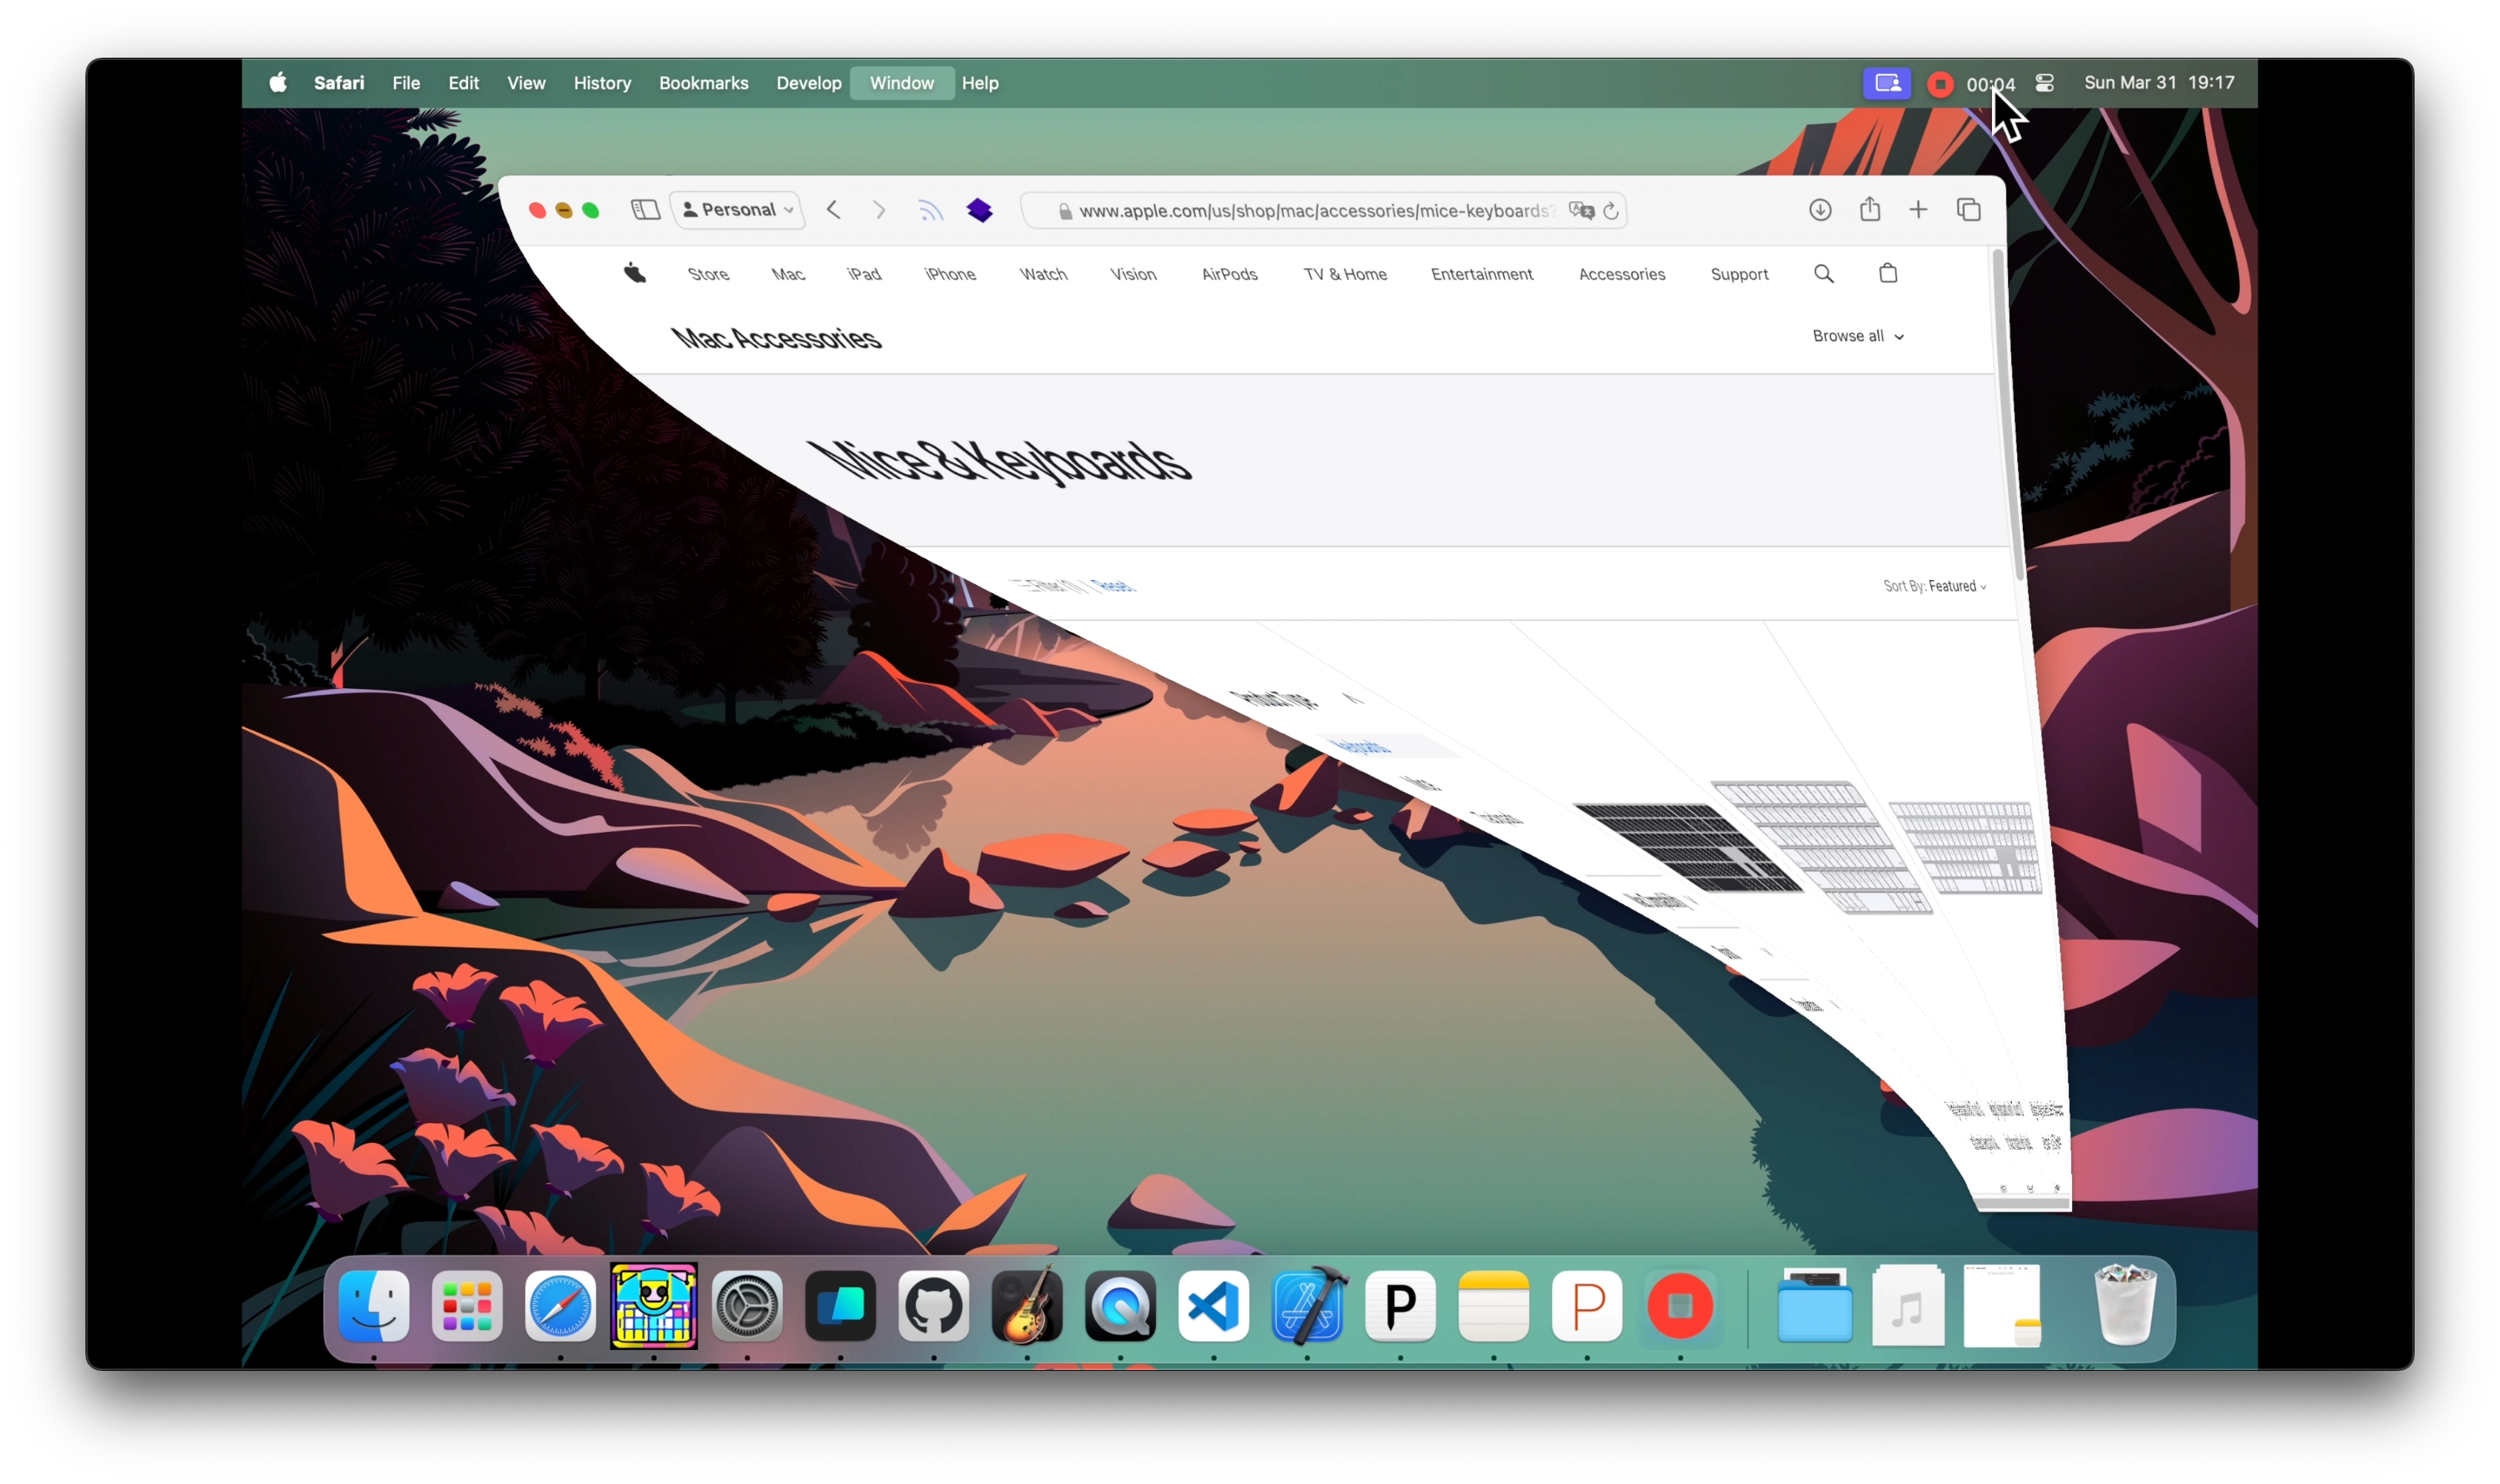The image size is (2500, 1484).
Task: Open the Personal profile dropdown
Action: pyautogui.click(x=737, y=210)
